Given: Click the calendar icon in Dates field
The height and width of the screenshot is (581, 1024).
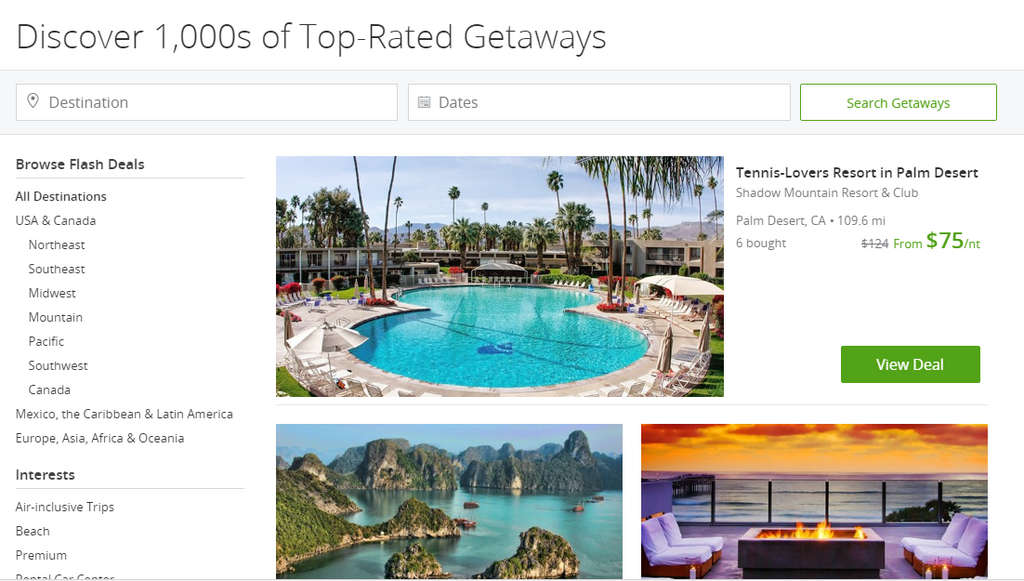Looking at the screenshot, I should click(x=424, y=102).
